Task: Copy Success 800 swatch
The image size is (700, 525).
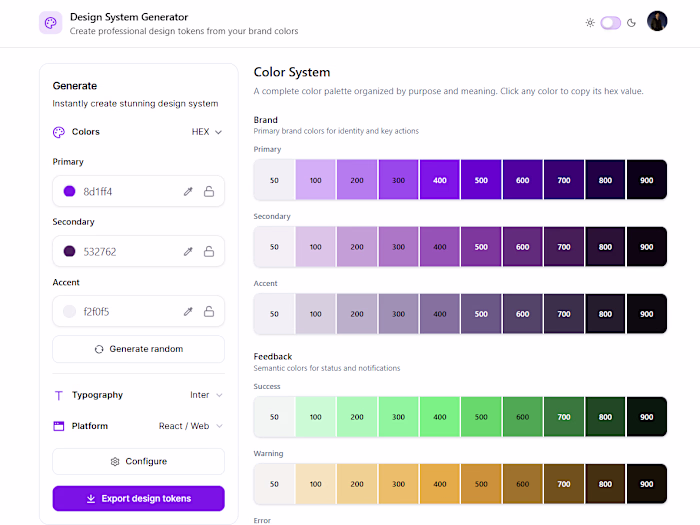Action: coord(605,417)
